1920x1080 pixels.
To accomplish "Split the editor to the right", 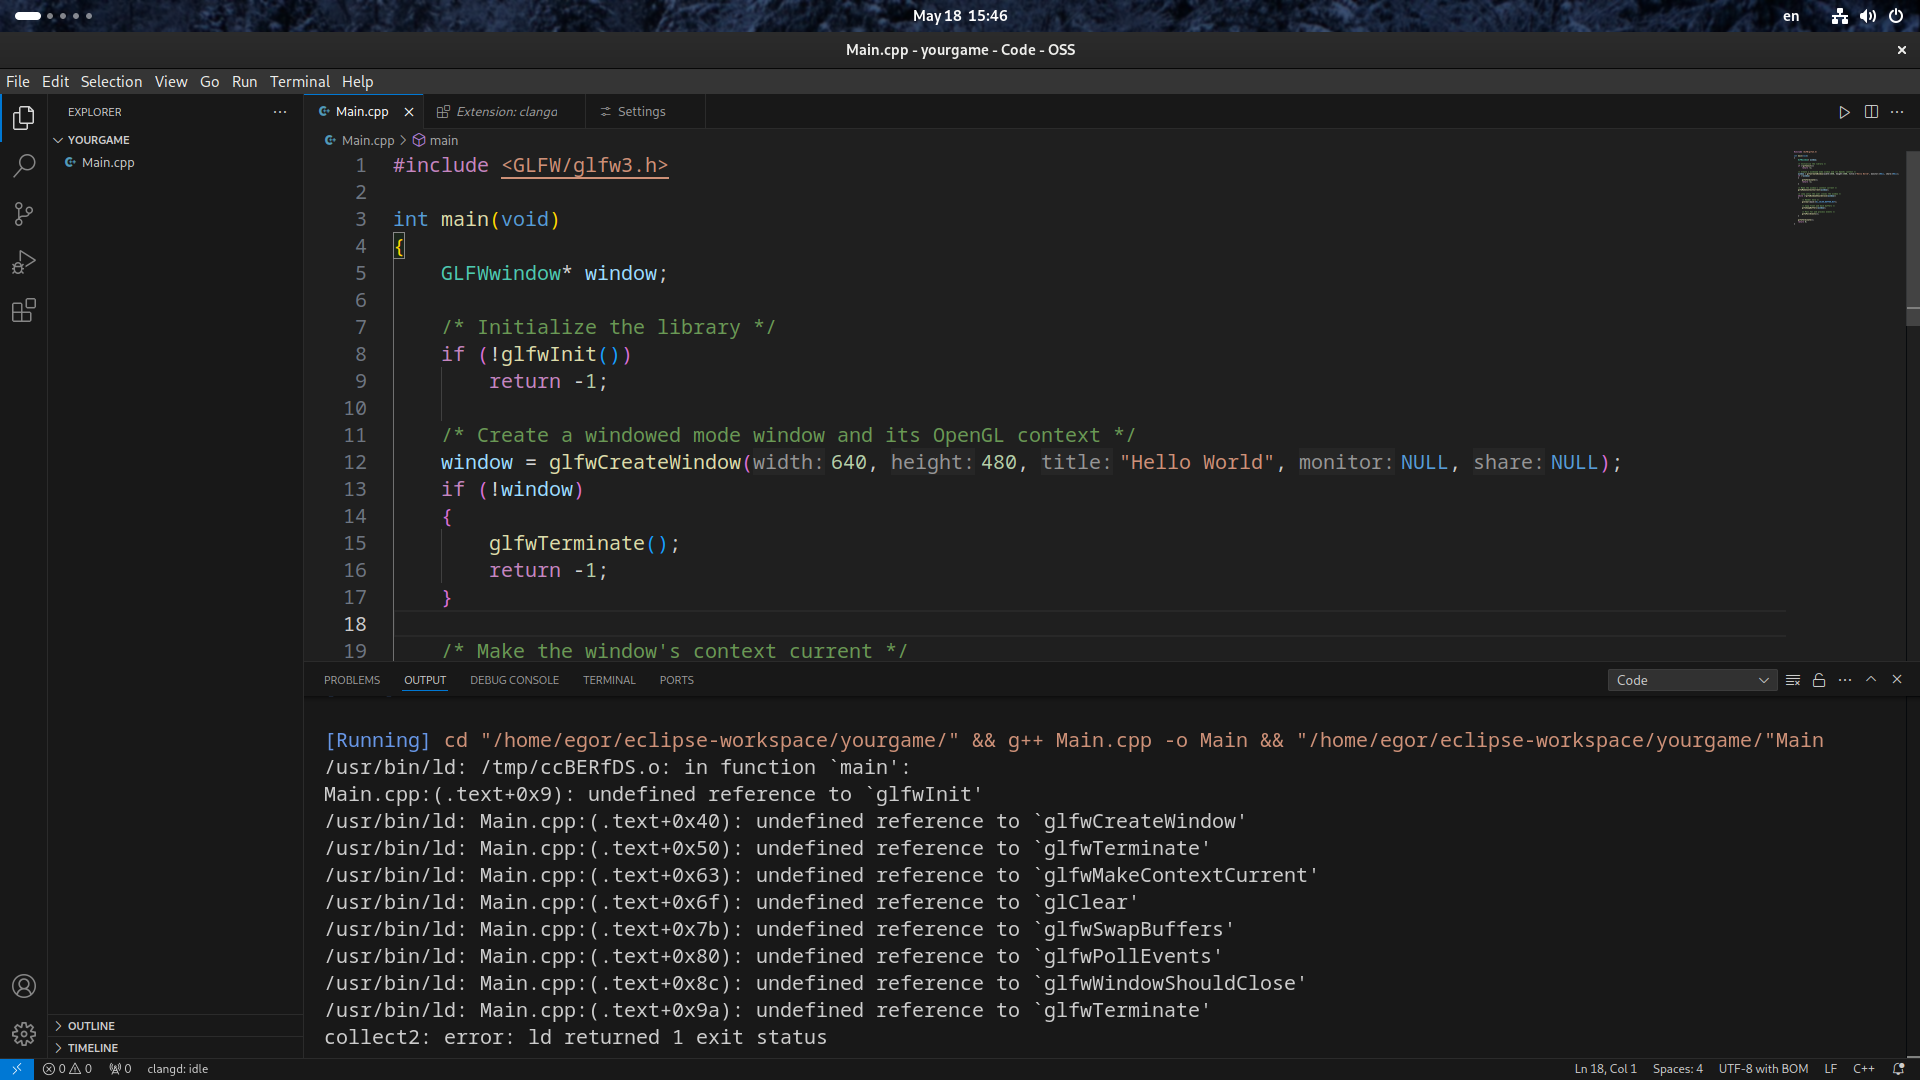I will point(1871,112).
